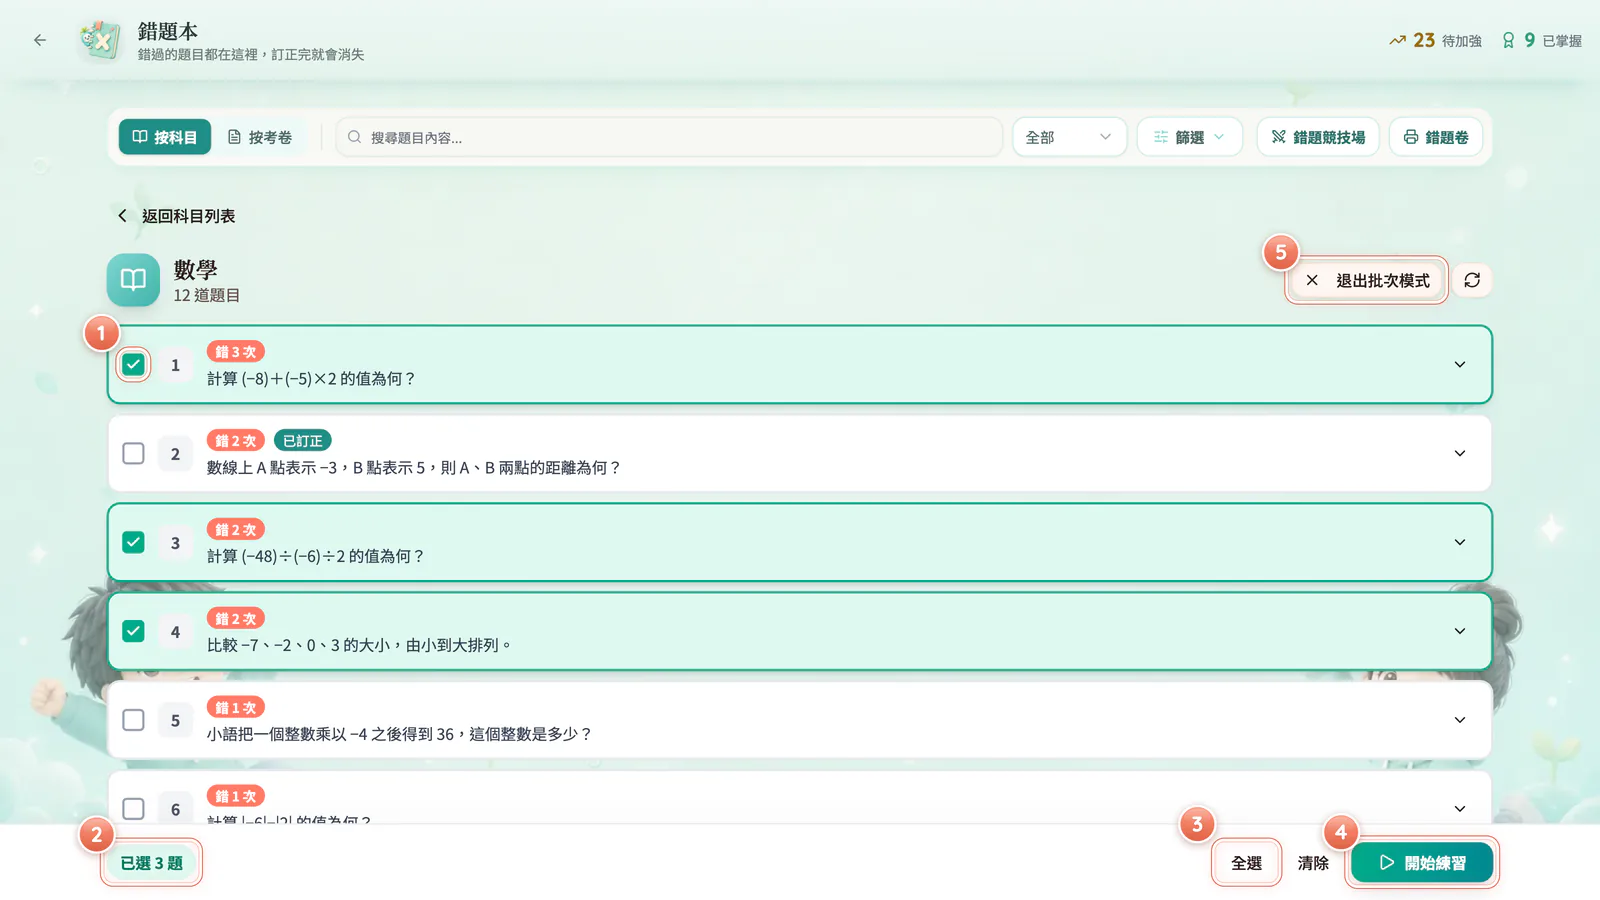
Task: Click the refresh icon beside 退出批次模式
Action: (1472, 280)
